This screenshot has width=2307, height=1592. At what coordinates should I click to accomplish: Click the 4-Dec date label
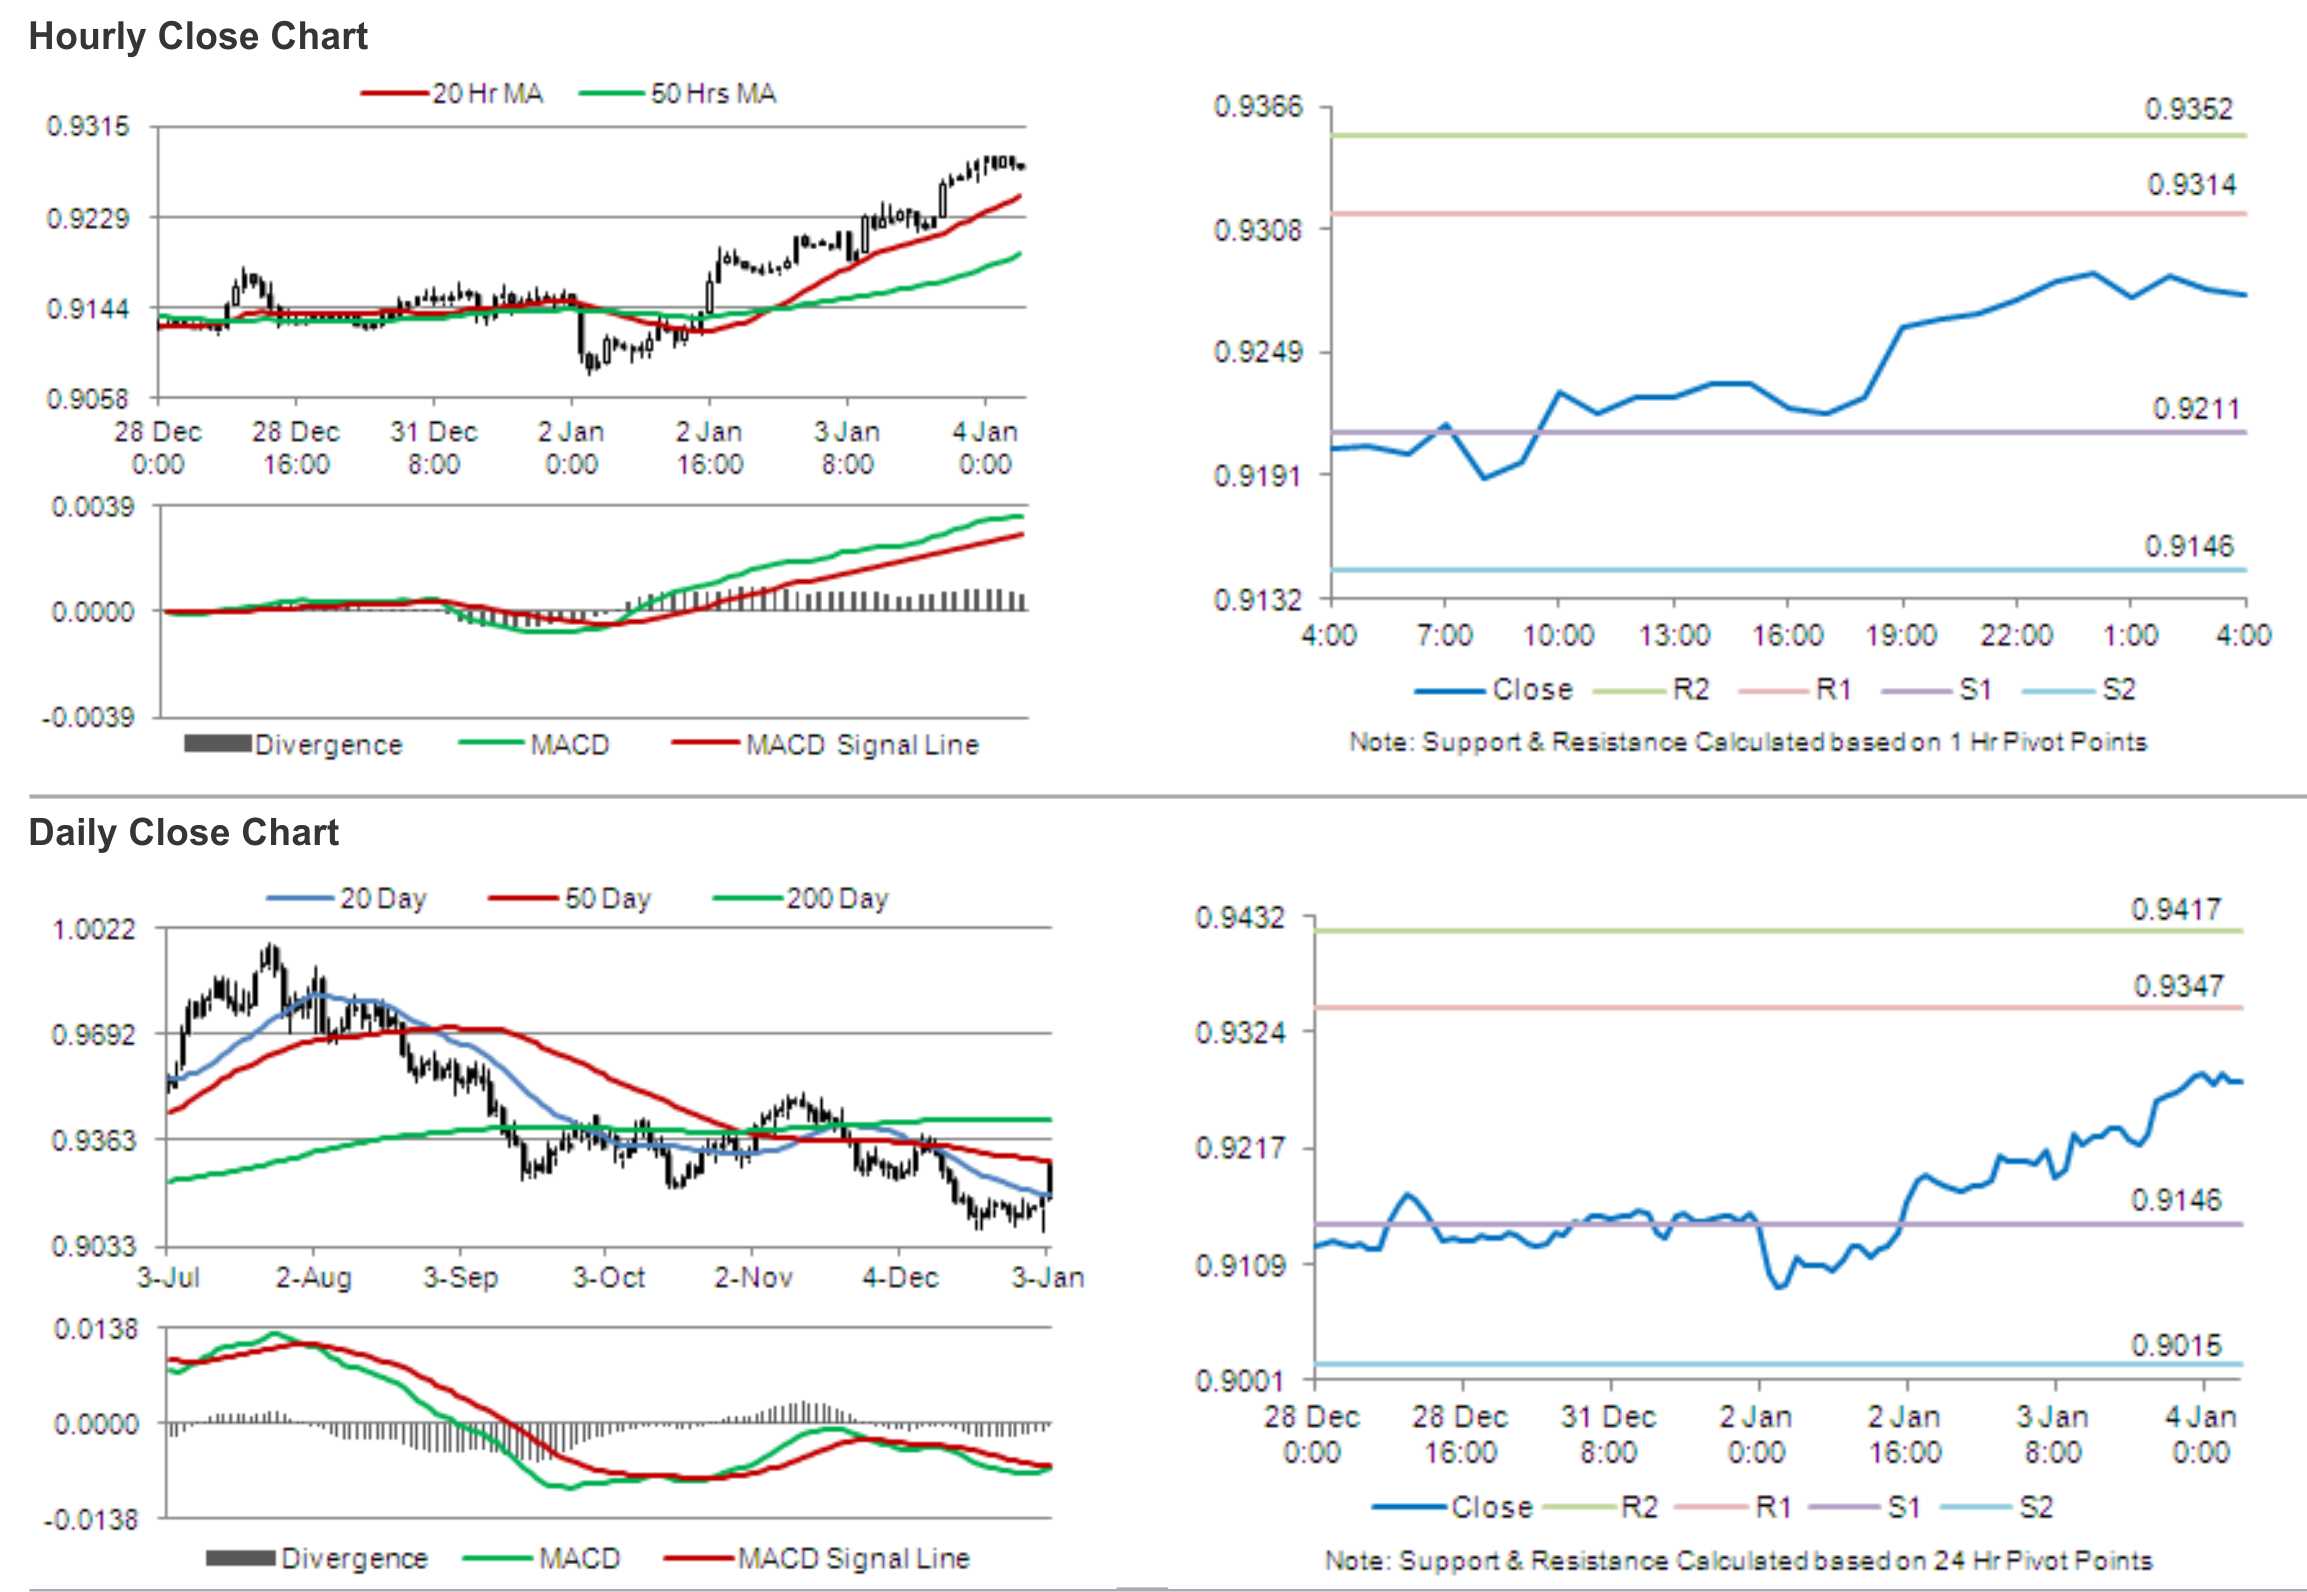point(900,1277)
